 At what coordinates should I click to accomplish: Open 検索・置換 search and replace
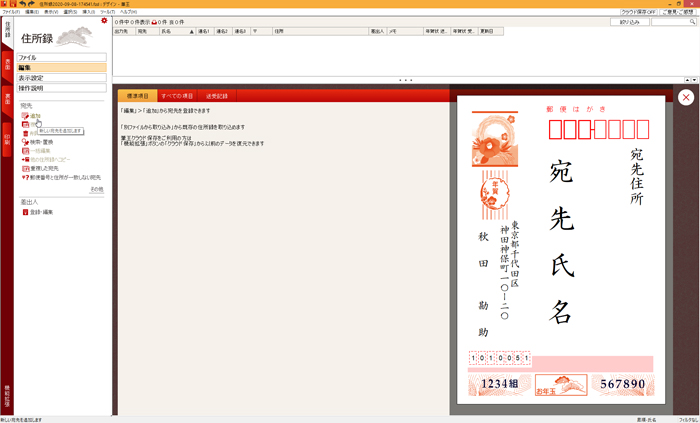click(x=40, y=142)
